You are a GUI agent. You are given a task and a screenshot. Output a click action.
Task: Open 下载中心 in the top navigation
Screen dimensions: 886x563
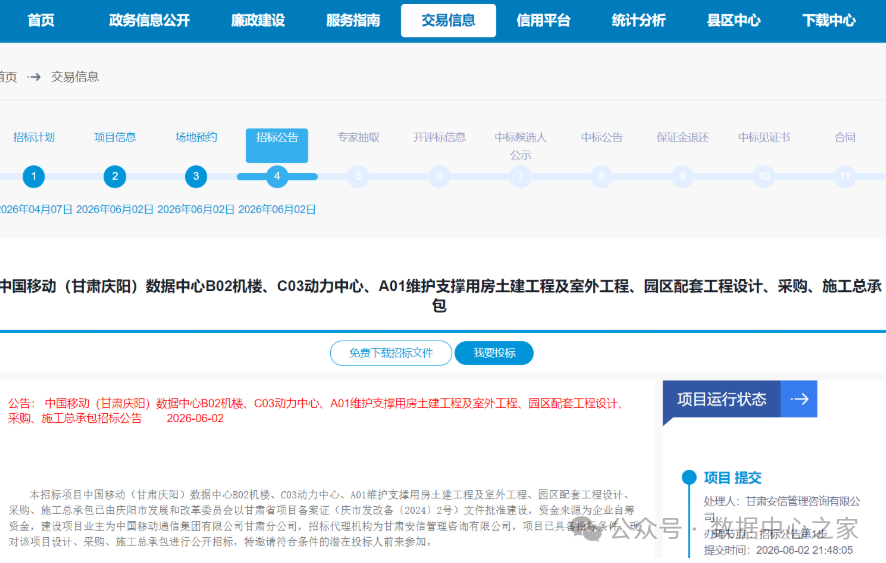(829, 20)
